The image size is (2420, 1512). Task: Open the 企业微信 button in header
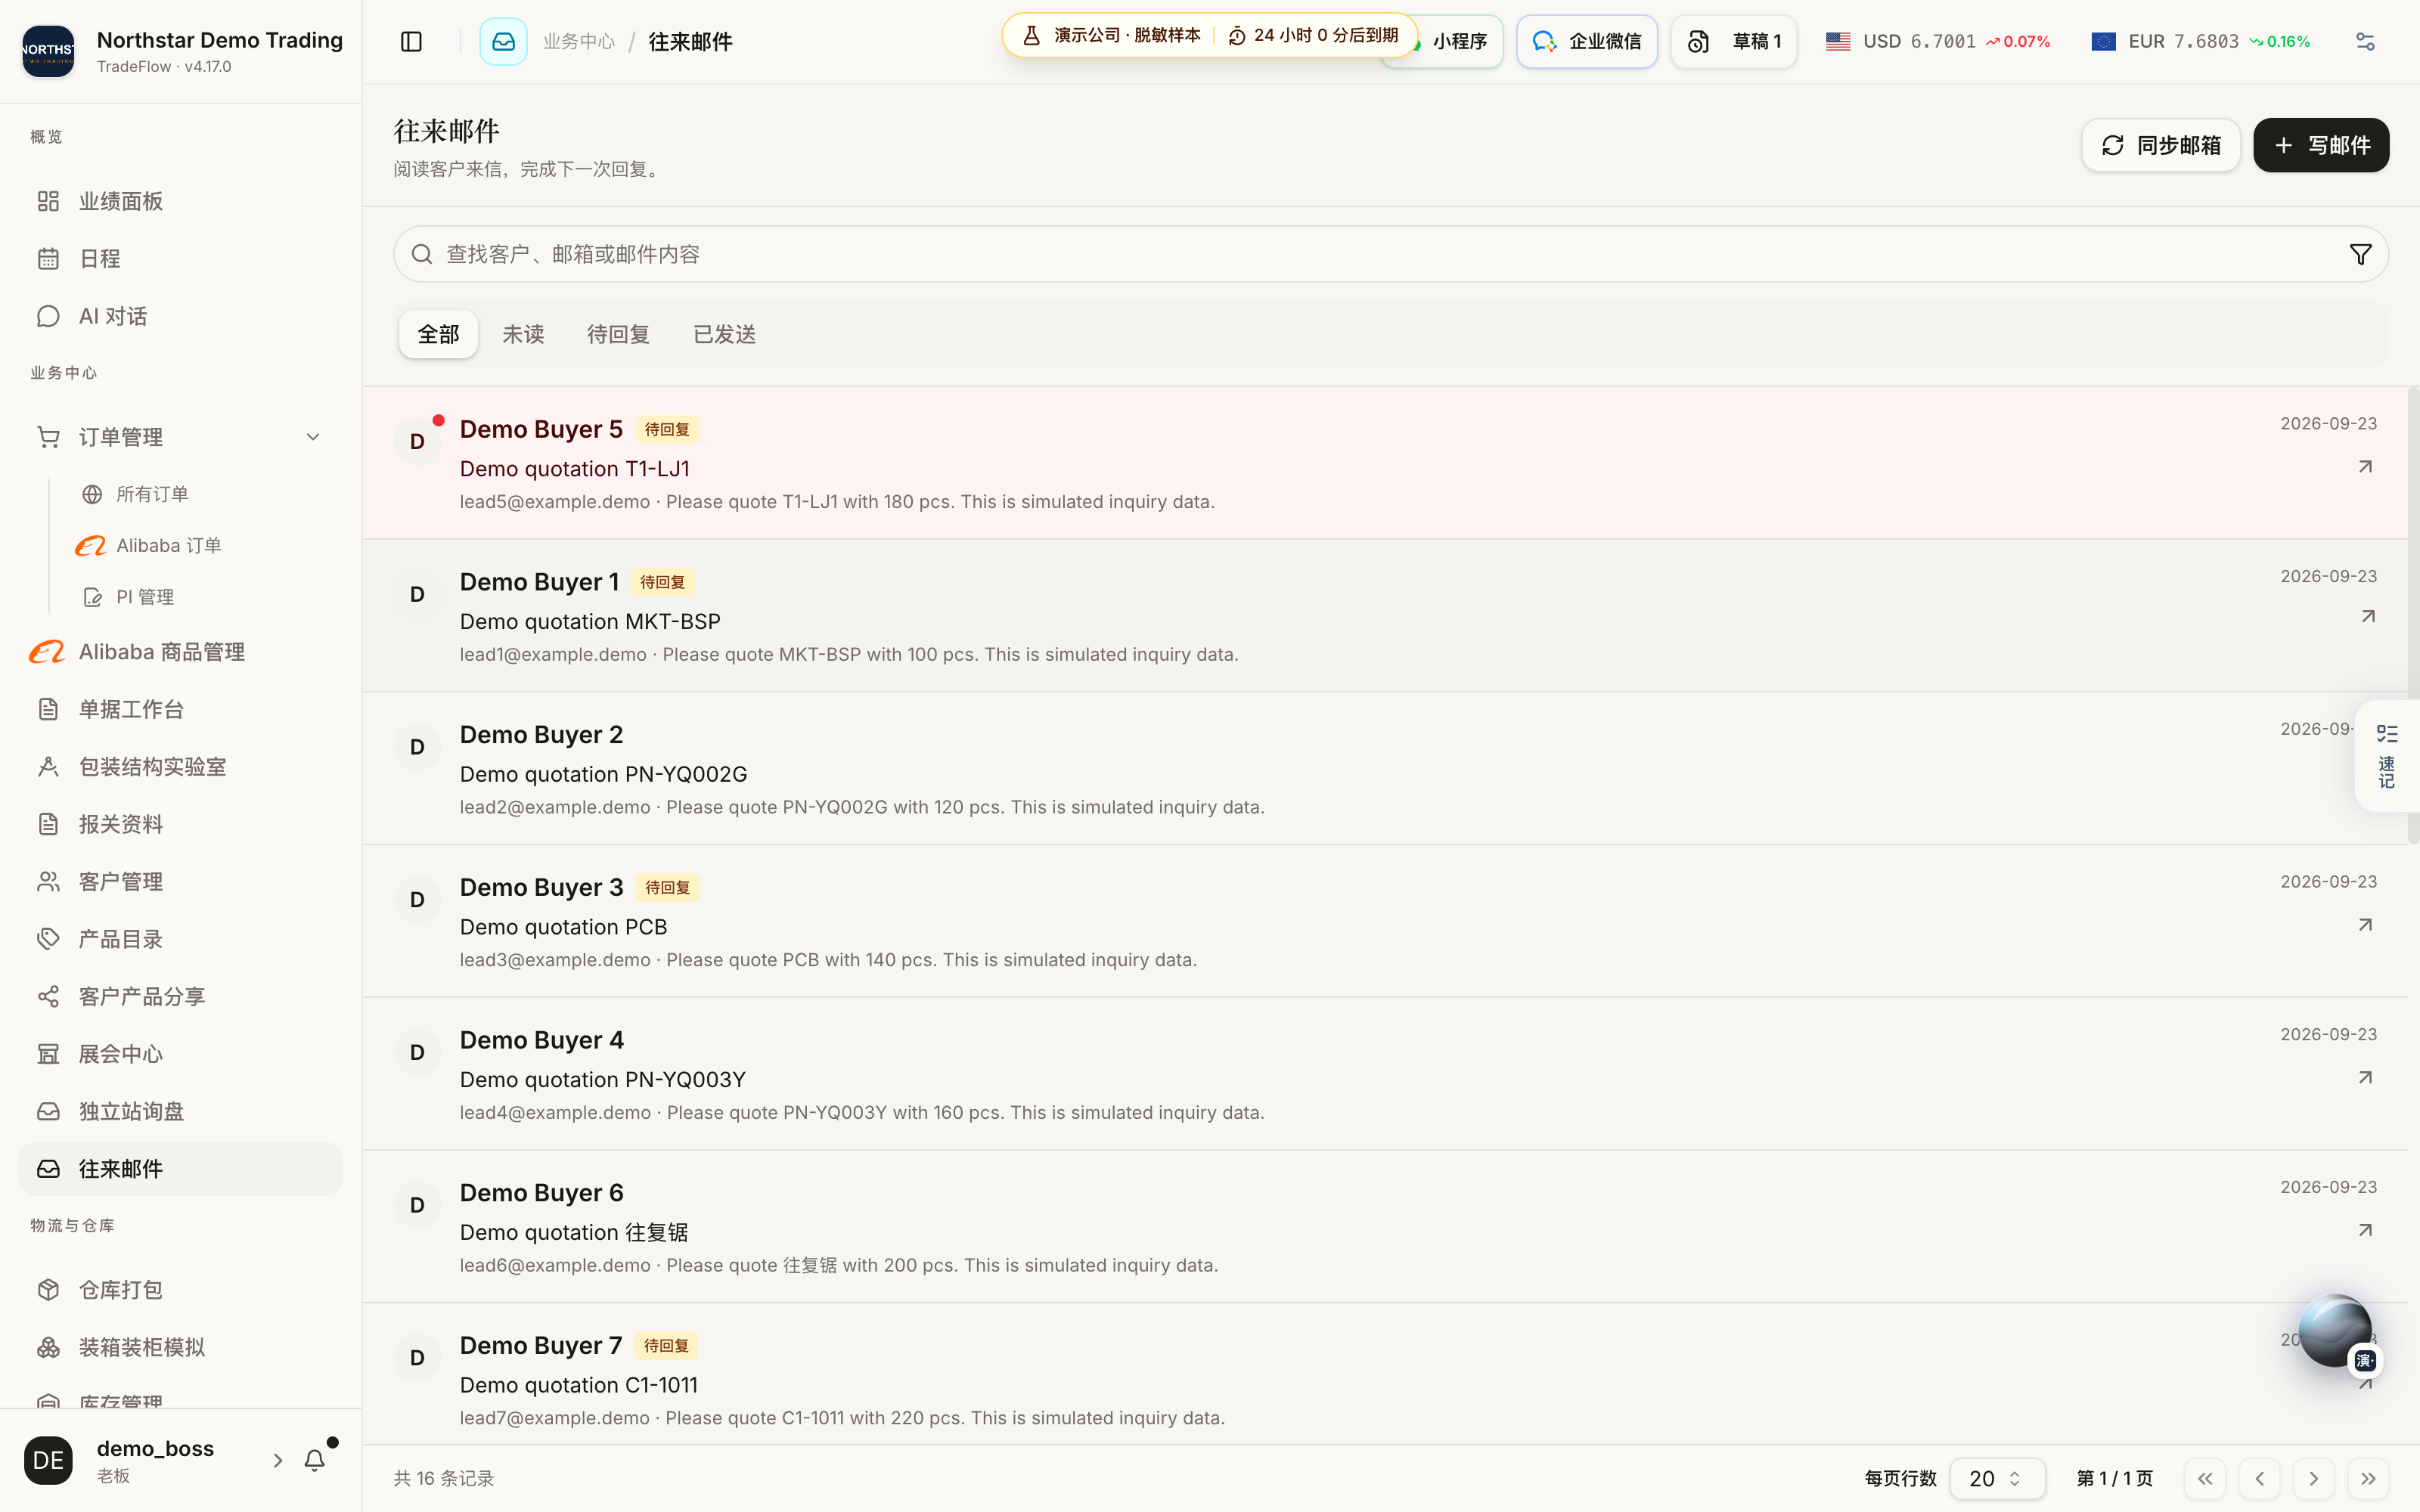click(1587, 41)
